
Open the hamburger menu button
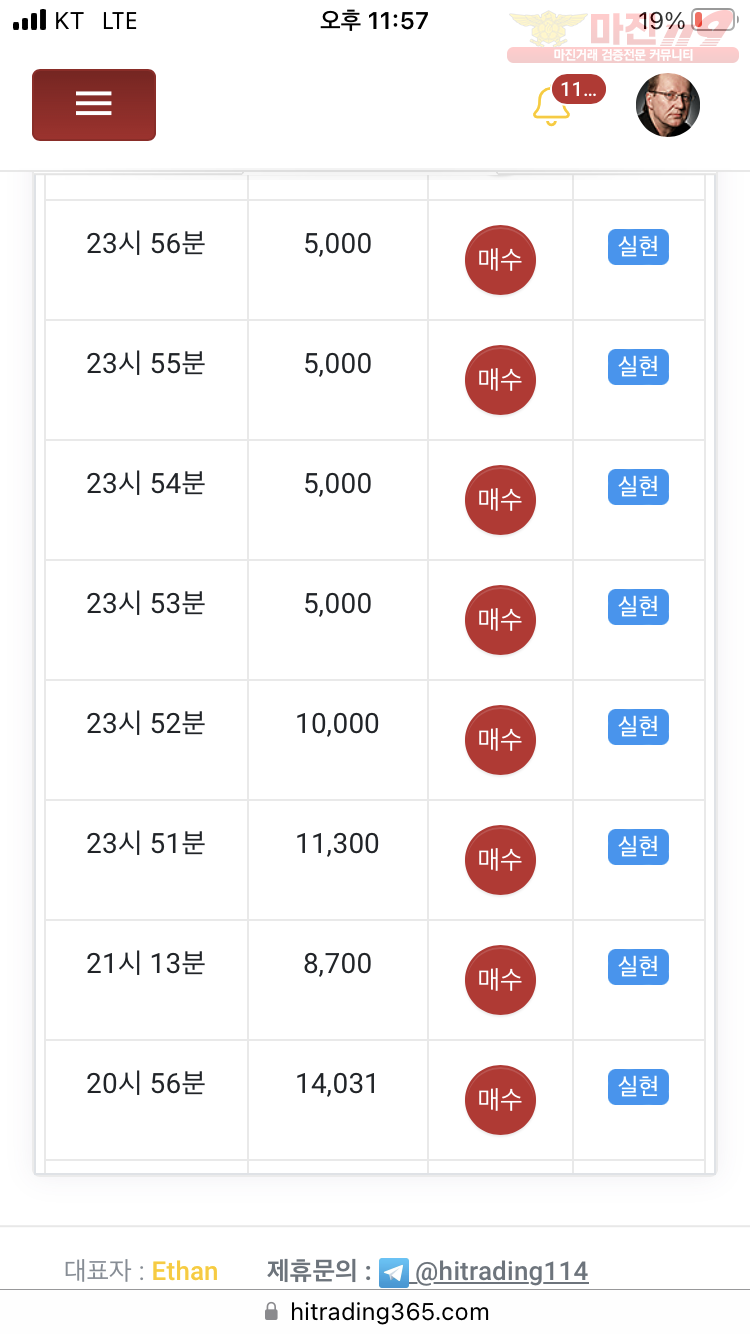tap(94, 105)
